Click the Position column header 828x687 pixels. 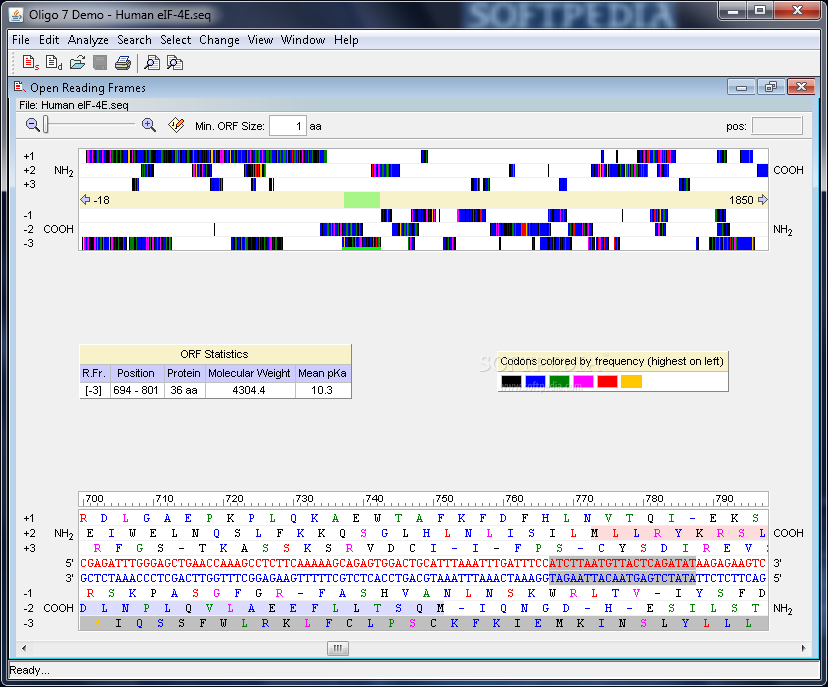click(136, 373)
